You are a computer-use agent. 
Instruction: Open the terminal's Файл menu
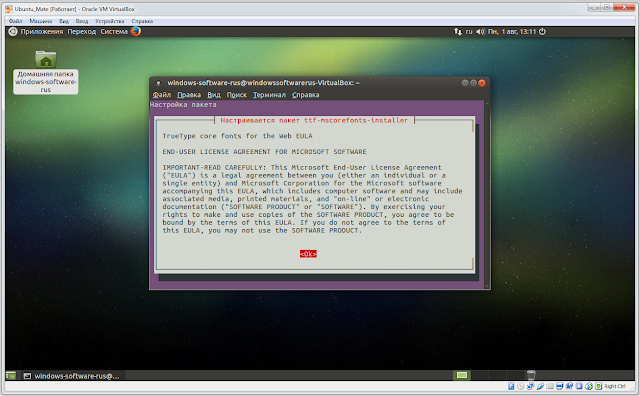[x=162, y=95]
